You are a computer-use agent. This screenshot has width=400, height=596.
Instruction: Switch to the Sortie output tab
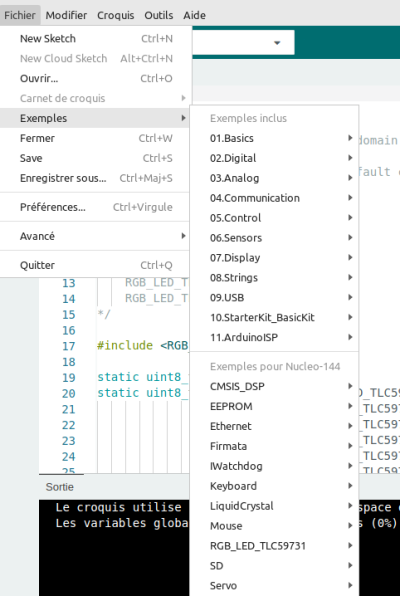[60, 487]
